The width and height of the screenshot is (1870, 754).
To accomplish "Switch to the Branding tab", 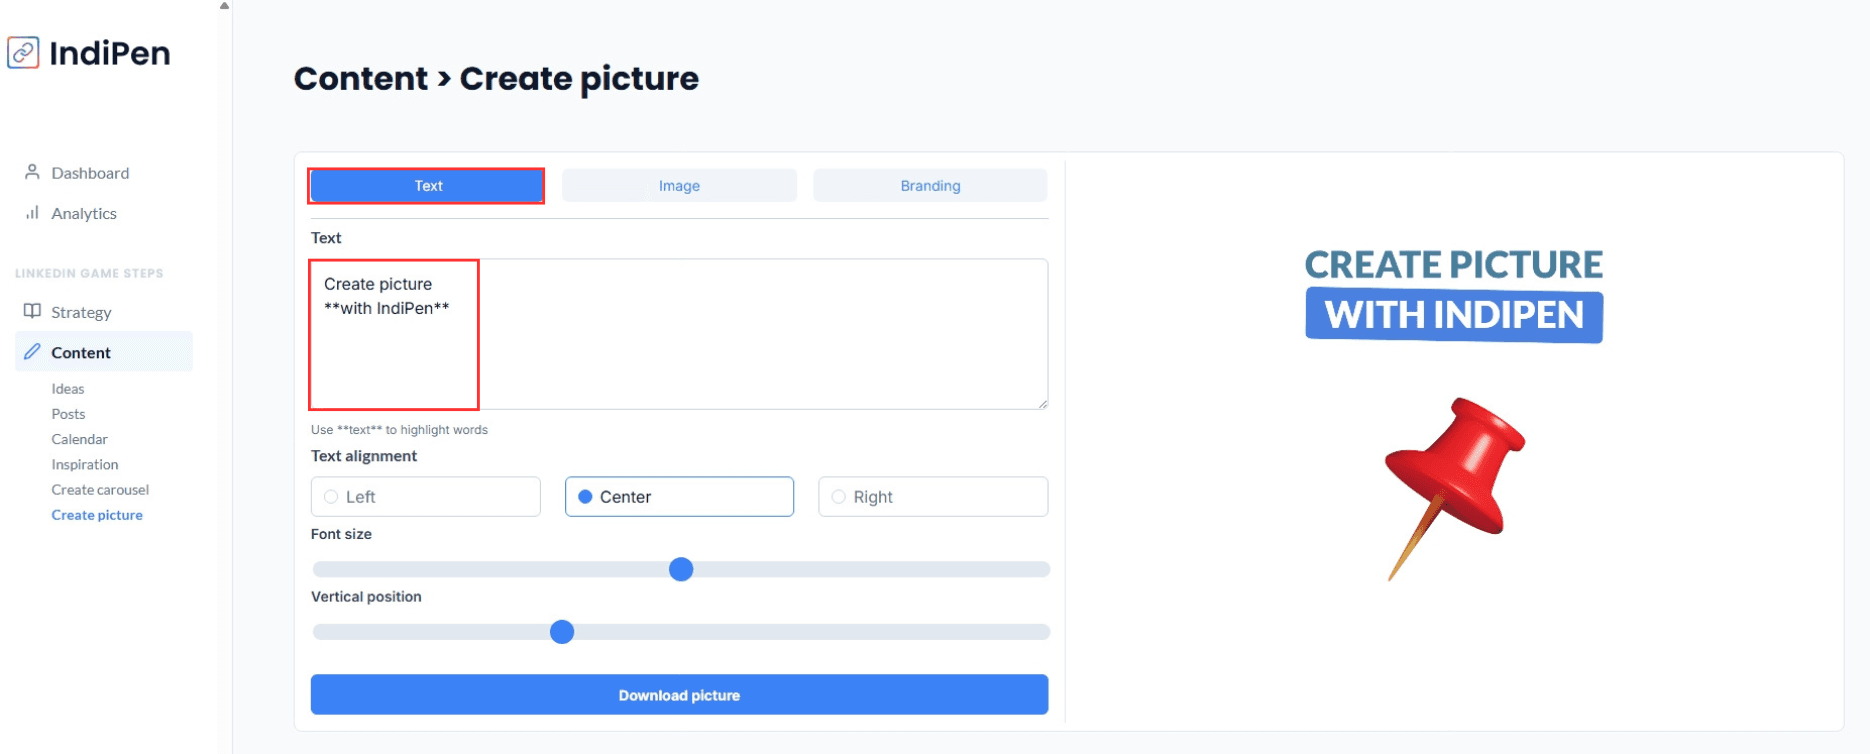I will [930, 186].
